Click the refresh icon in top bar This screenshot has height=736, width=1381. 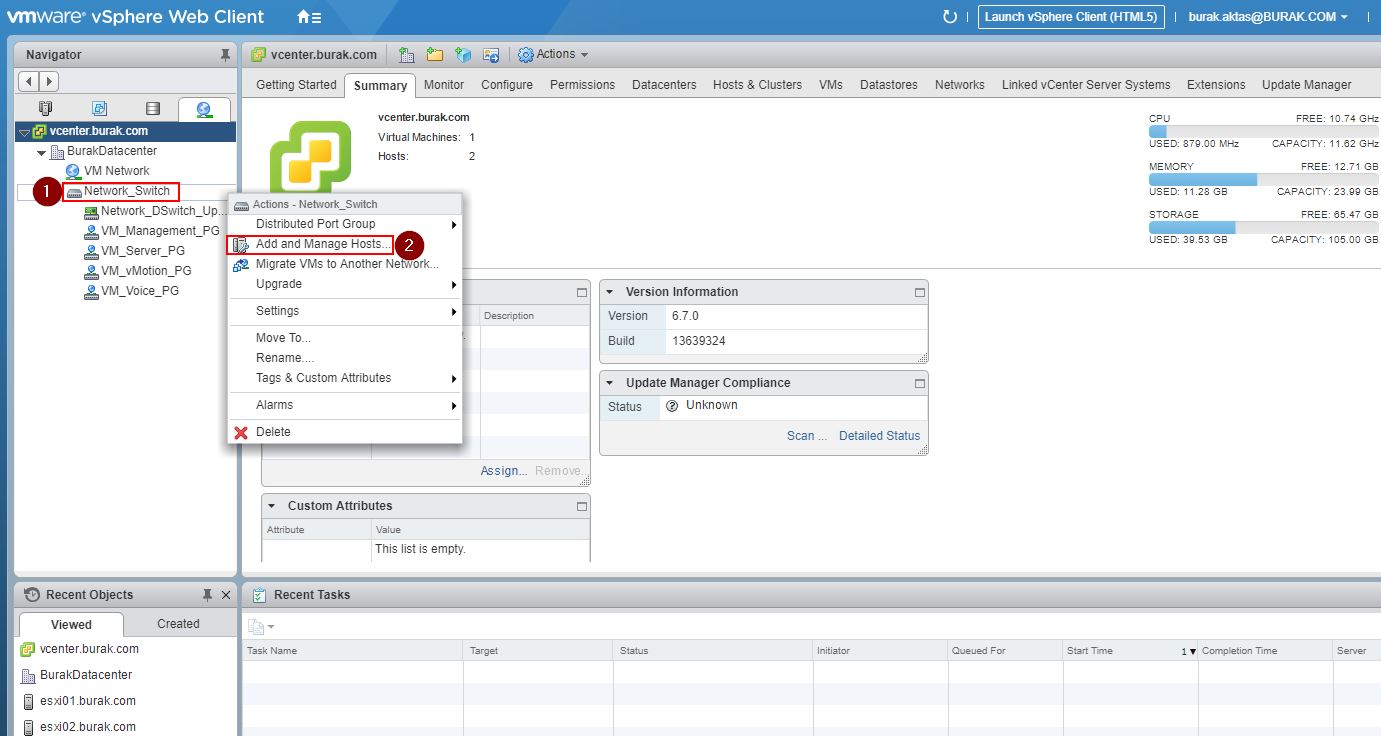click(x=950, y=17)
